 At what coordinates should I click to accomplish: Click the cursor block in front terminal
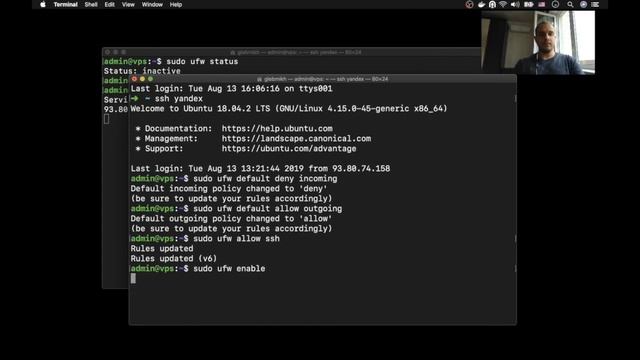pyautogui.click(x=133, y=278)
